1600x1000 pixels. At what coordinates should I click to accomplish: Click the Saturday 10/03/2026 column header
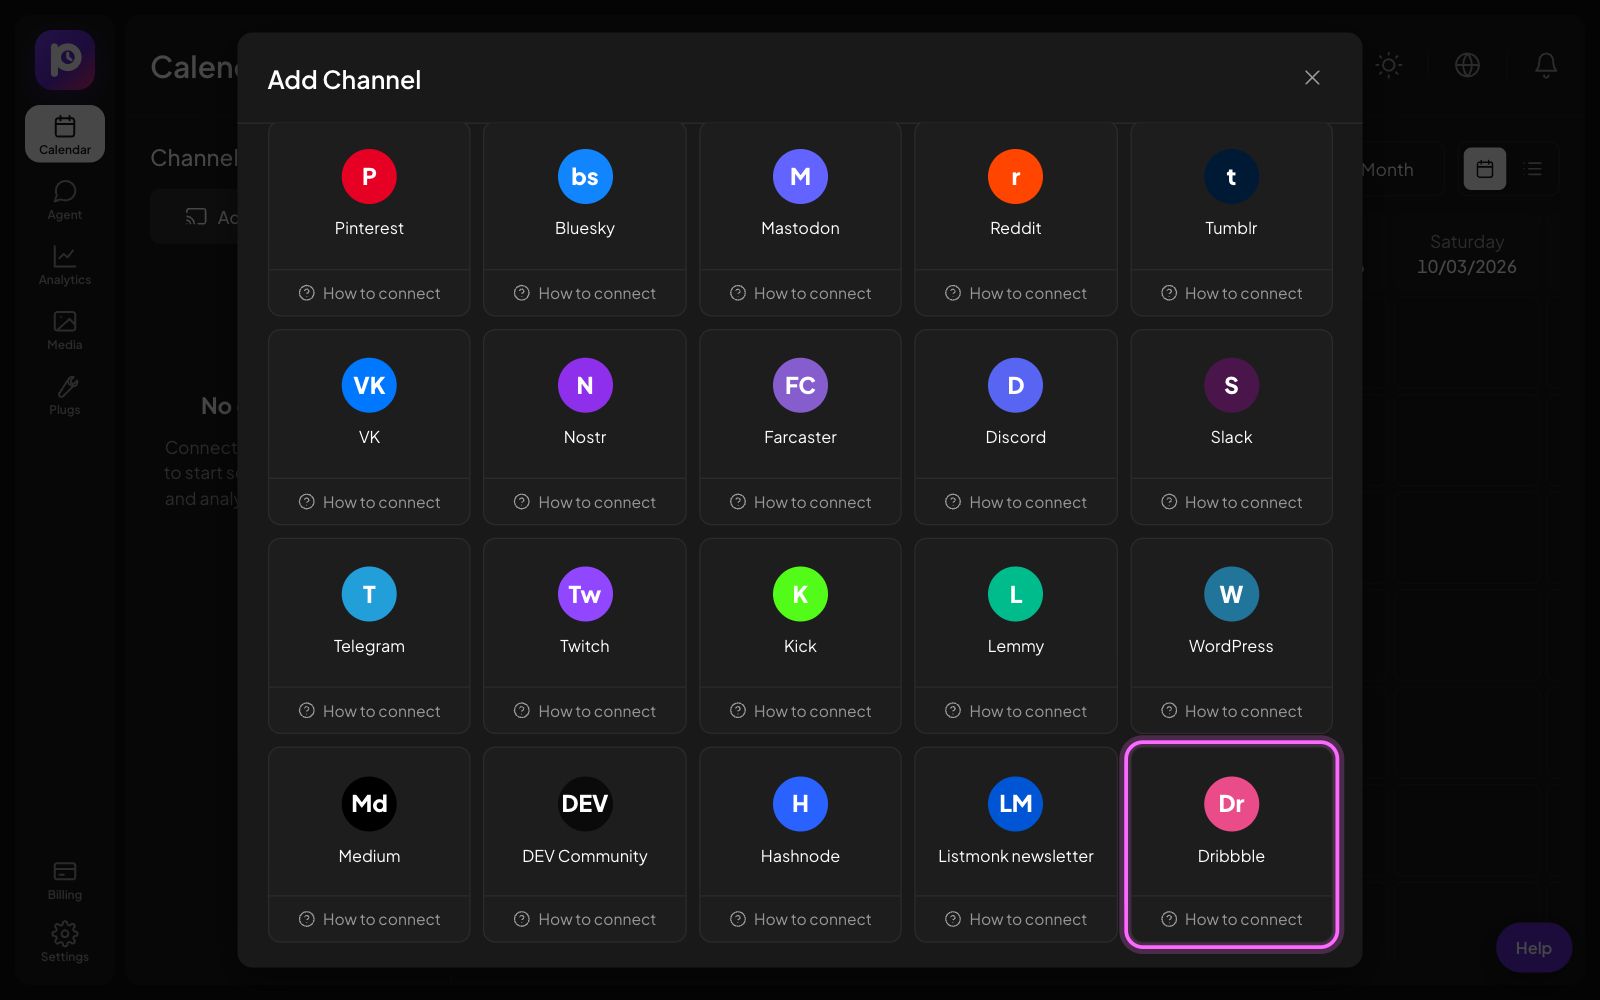[1466, 254]
